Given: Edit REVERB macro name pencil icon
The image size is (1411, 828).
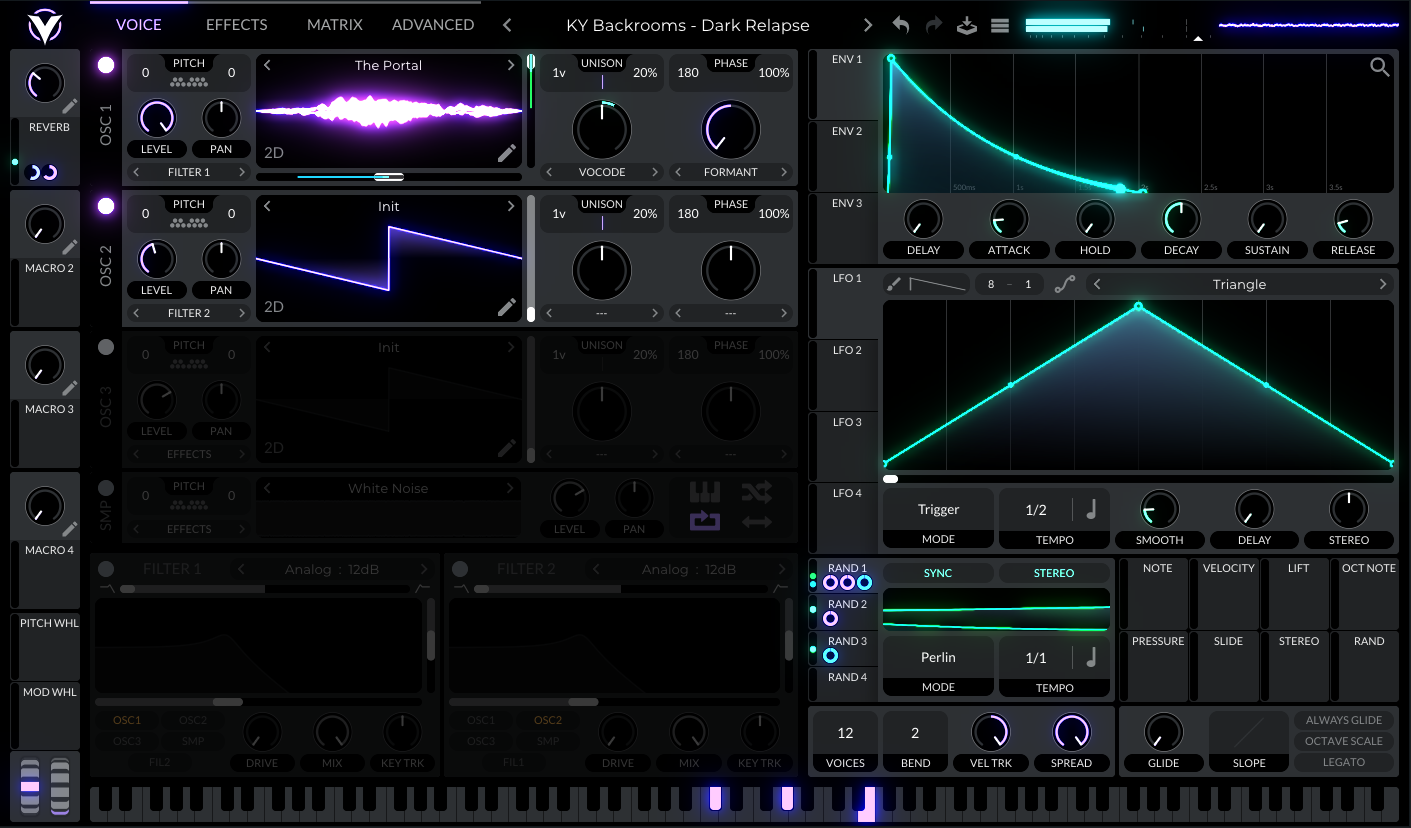Looking at the screenshot, I should click(x=69, y=106).
